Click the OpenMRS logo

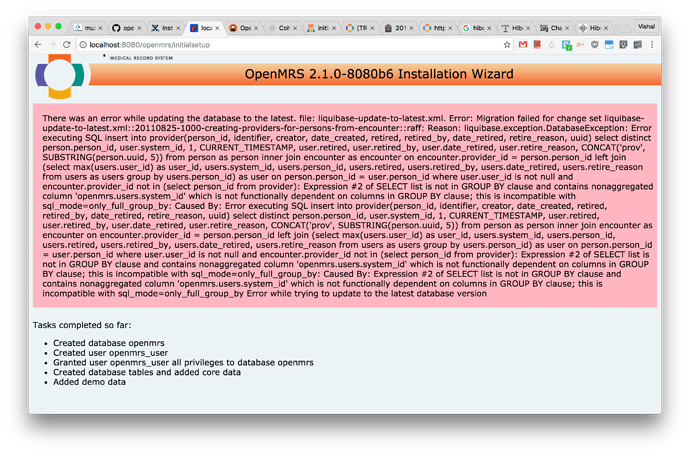click(60, 76)
